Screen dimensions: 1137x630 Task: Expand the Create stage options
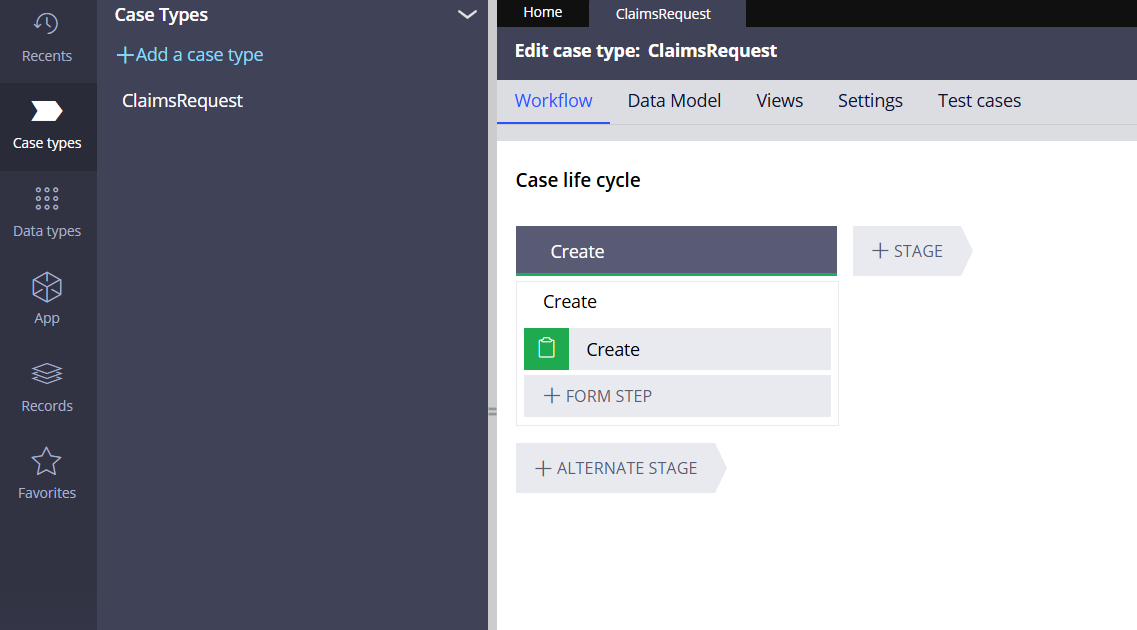(676, 251)
